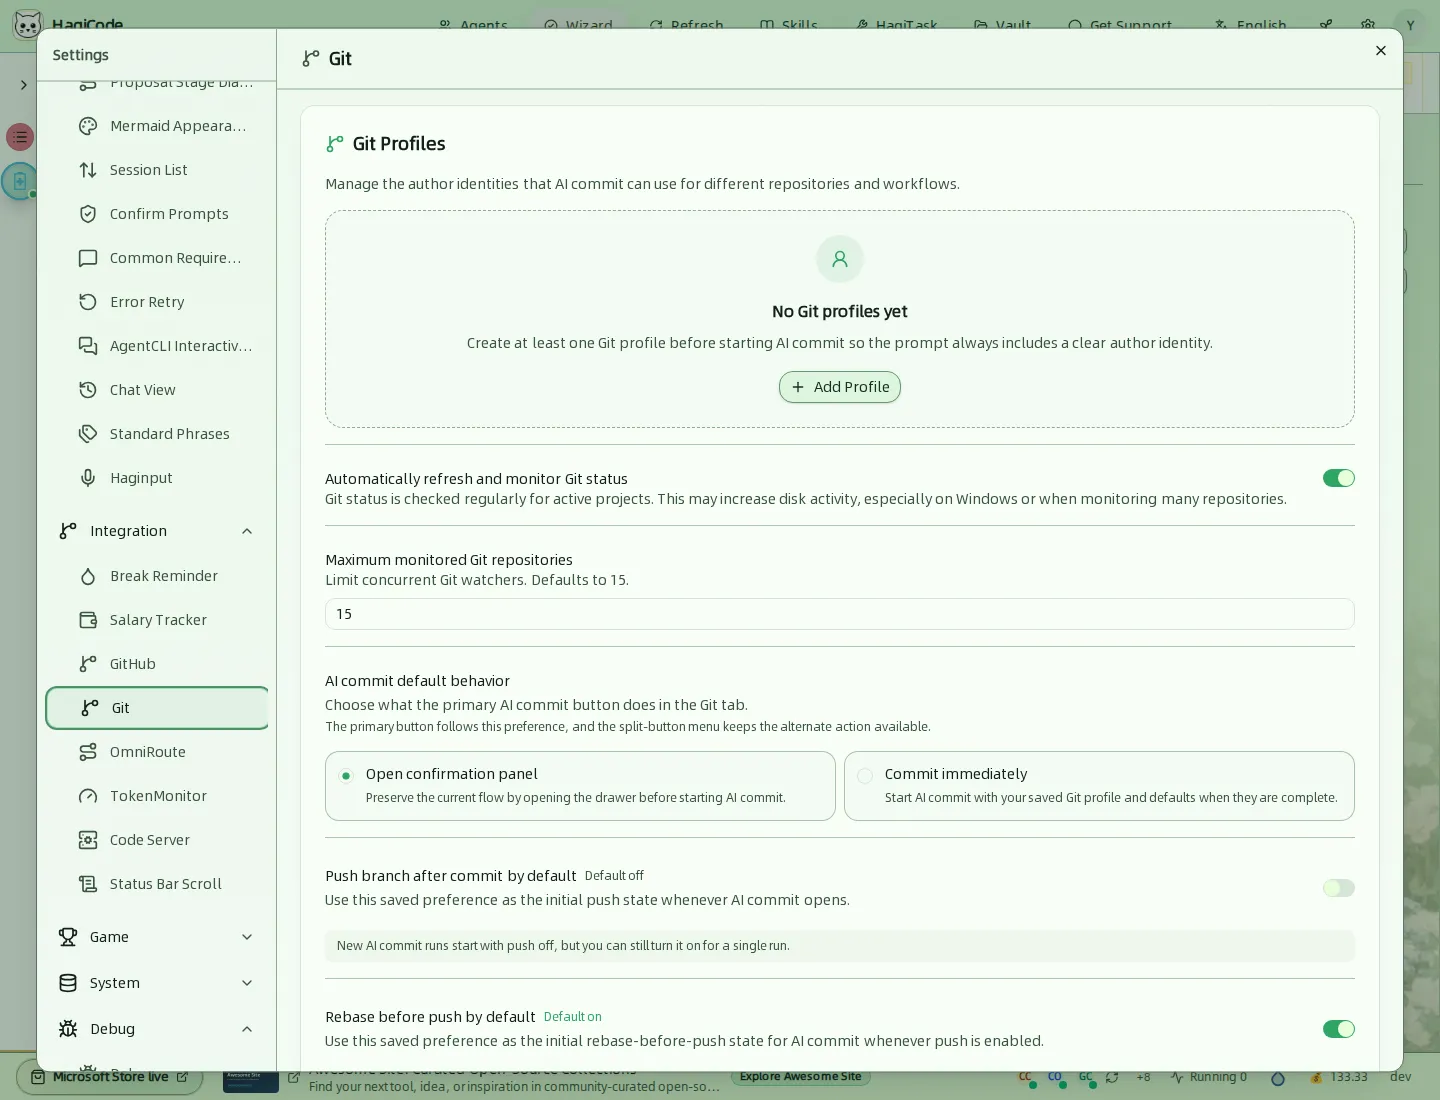
Task: Open Chat View settings page
Action: click(x=158, y=390)
